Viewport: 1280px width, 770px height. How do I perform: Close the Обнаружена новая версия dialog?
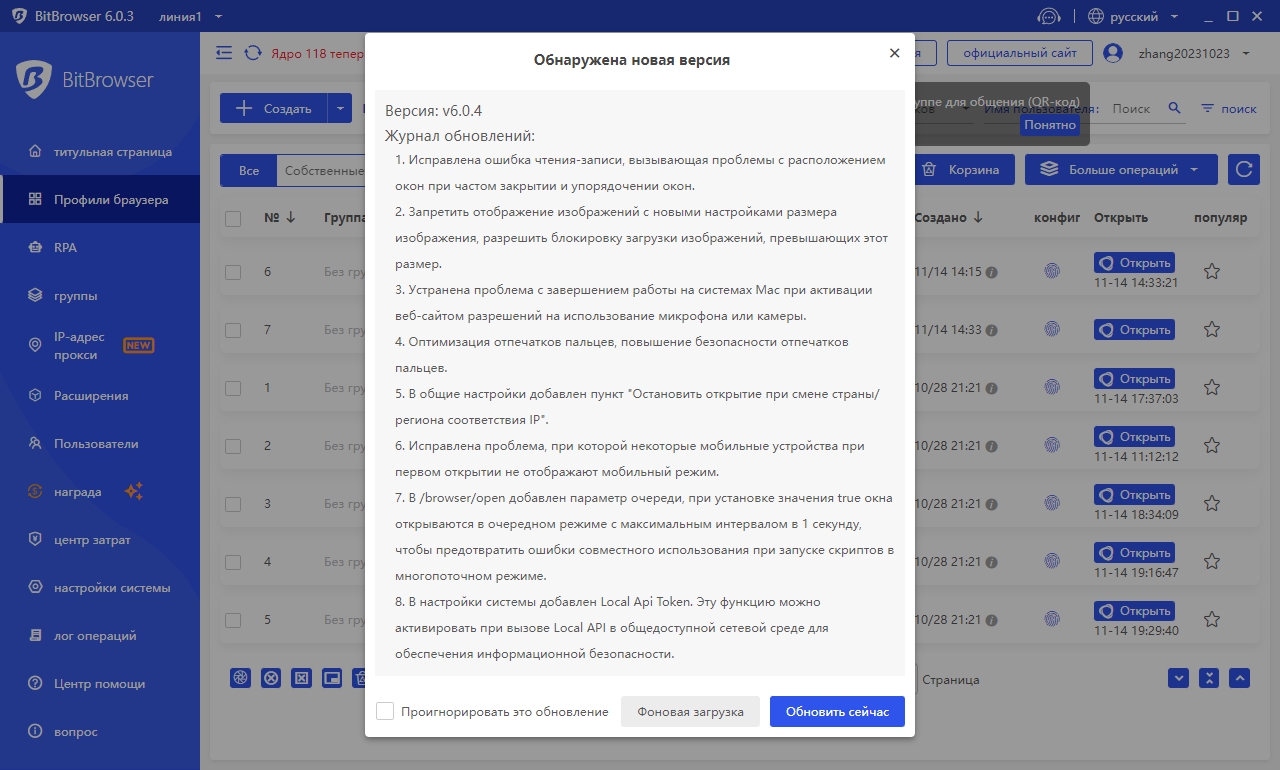click(x=894, y=53)
